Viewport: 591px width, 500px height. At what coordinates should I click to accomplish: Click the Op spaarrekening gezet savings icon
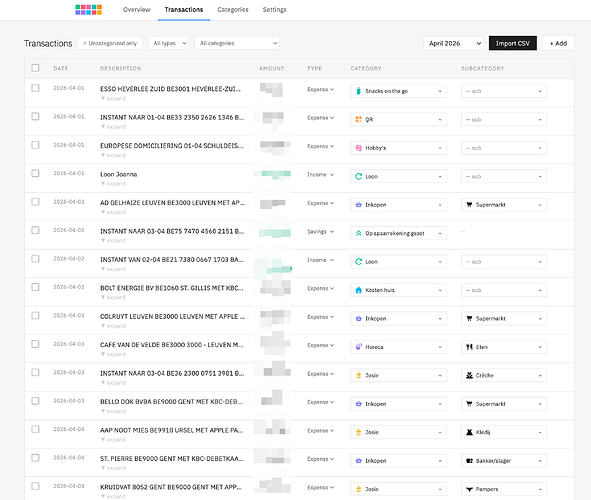point(358,233)
